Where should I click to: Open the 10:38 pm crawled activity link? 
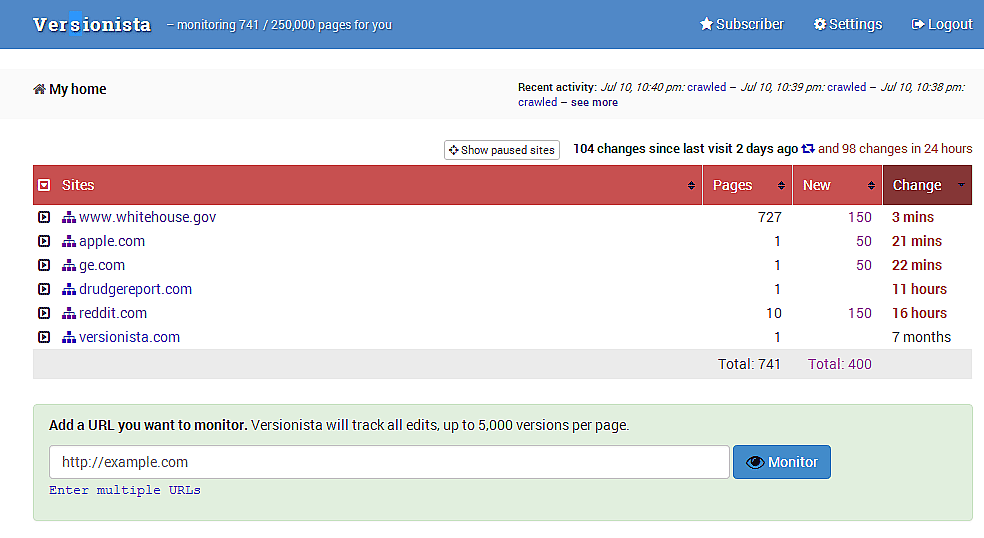click(x=537, y=102)
